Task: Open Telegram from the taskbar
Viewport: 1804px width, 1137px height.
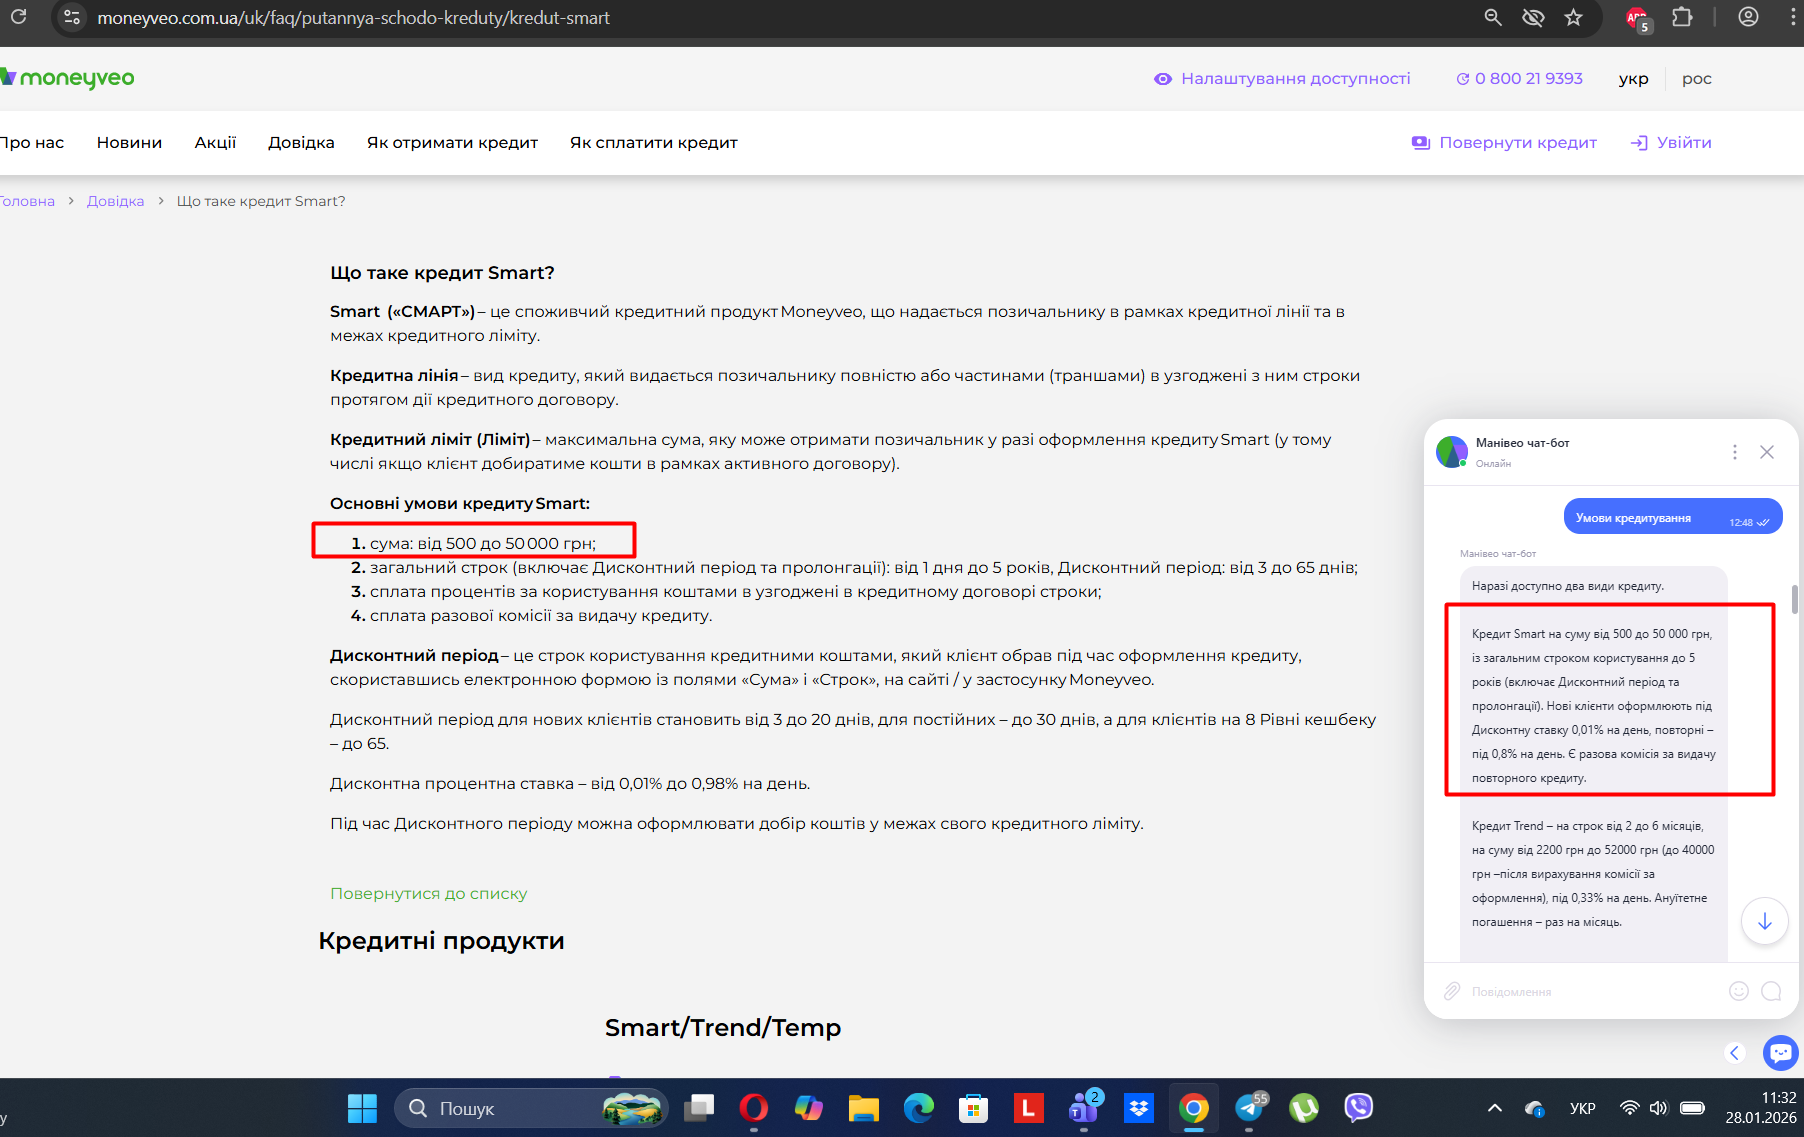Action: (x=1249, y=1108)
